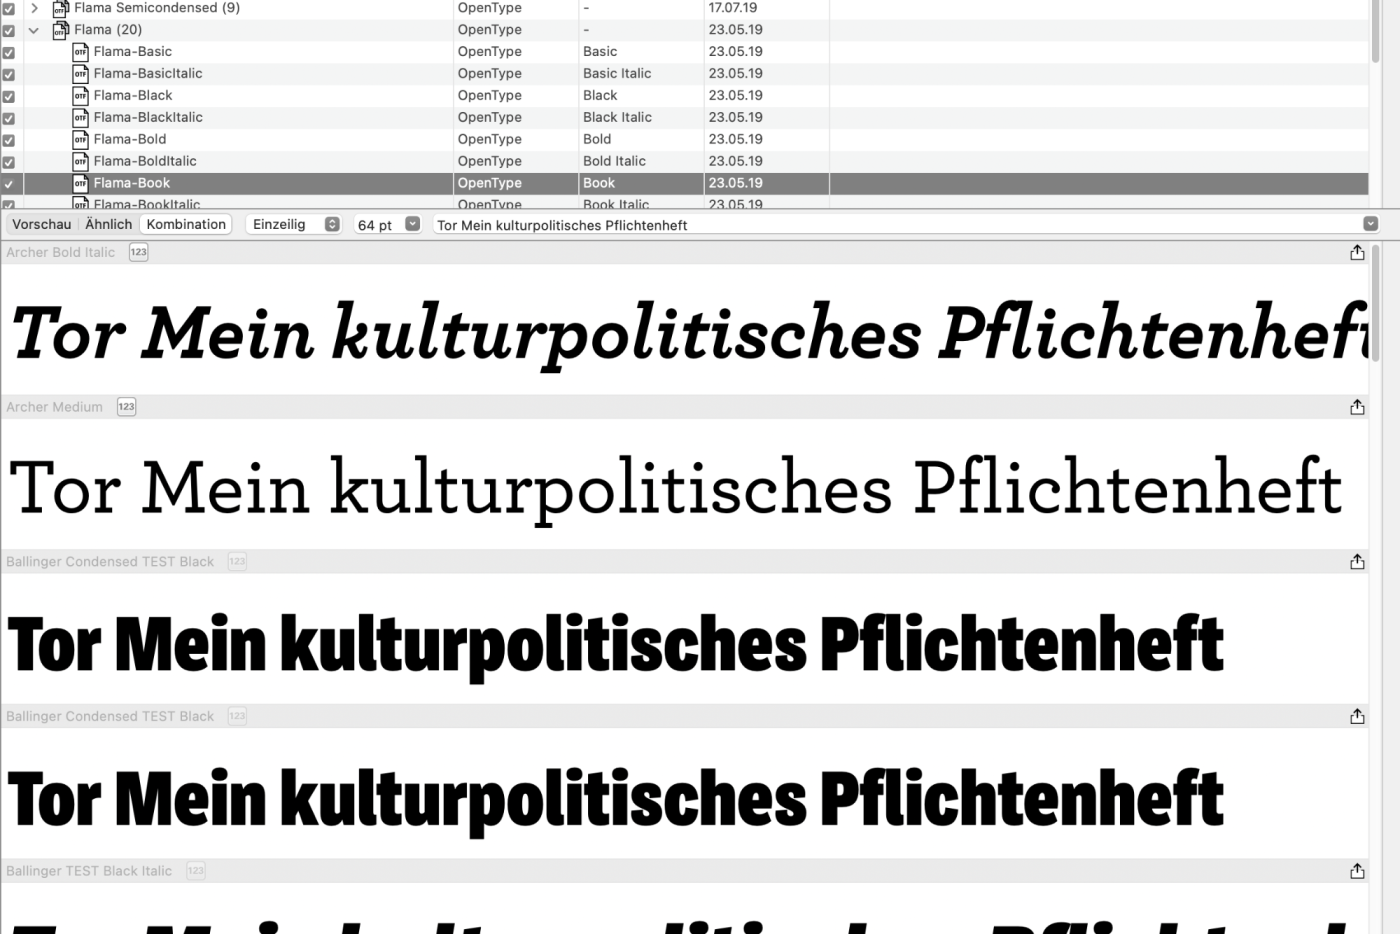
Task: Click the font list scrollbar
Action: (x=1376, y=30)
